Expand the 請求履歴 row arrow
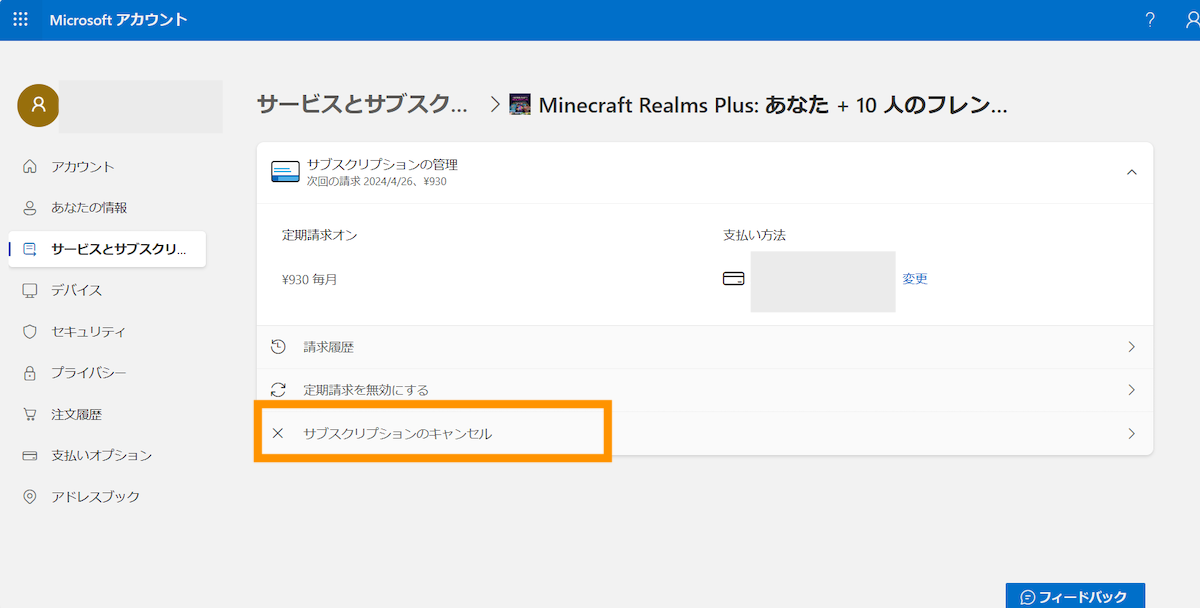The image size is (1200, 608). pos(1132,347)
